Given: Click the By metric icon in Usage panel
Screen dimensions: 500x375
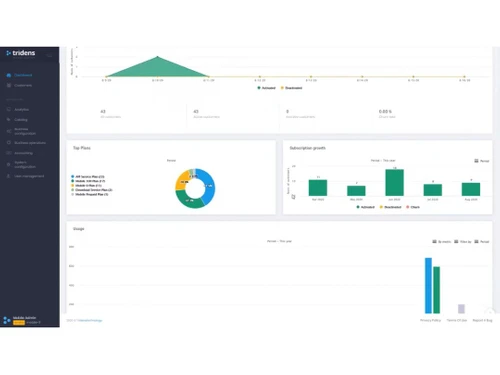Looking at the screenshot, I should pyautogui.click(x=434, y=242).
